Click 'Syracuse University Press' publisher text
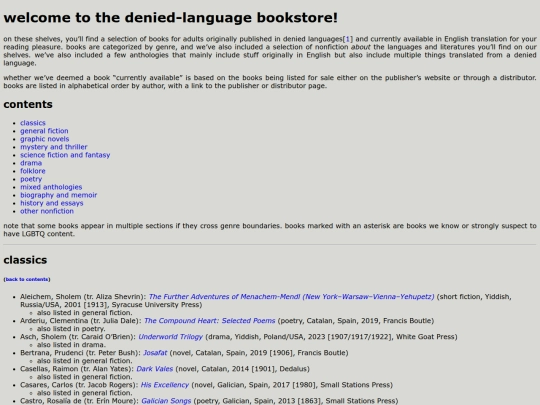This screenshot has width=540, height=405. pos(155,305)
